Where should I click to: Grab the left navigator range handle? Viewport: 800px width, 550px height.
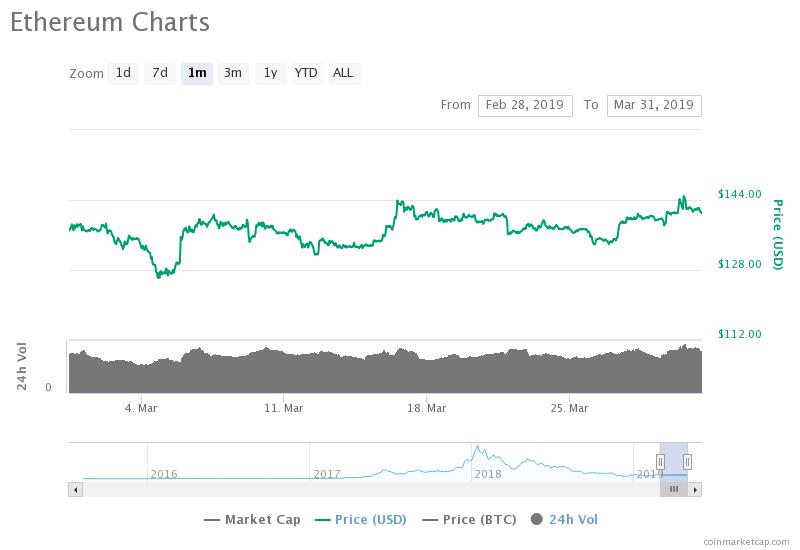(660, 461)
